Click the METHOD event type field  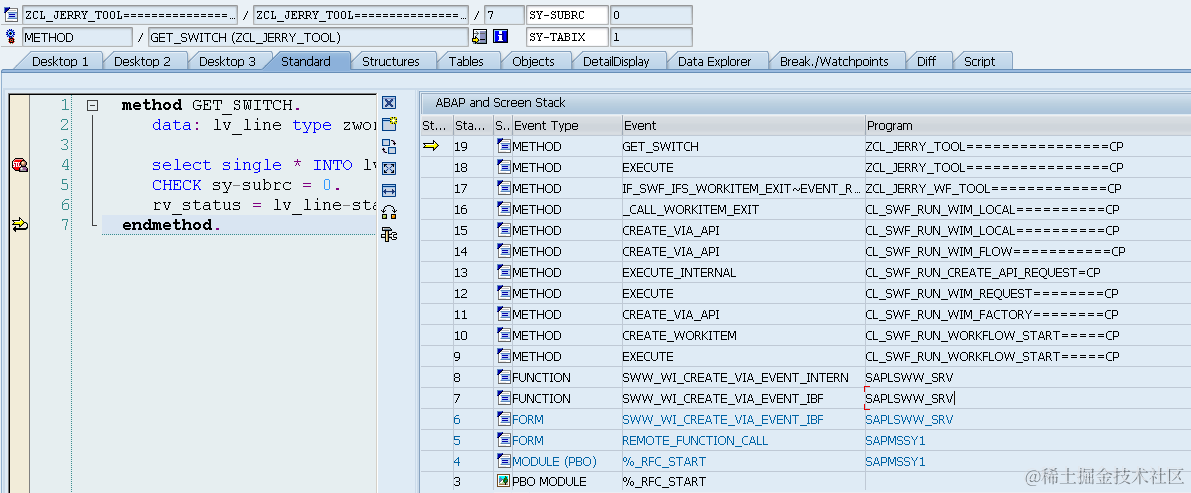tap(77, 36)
